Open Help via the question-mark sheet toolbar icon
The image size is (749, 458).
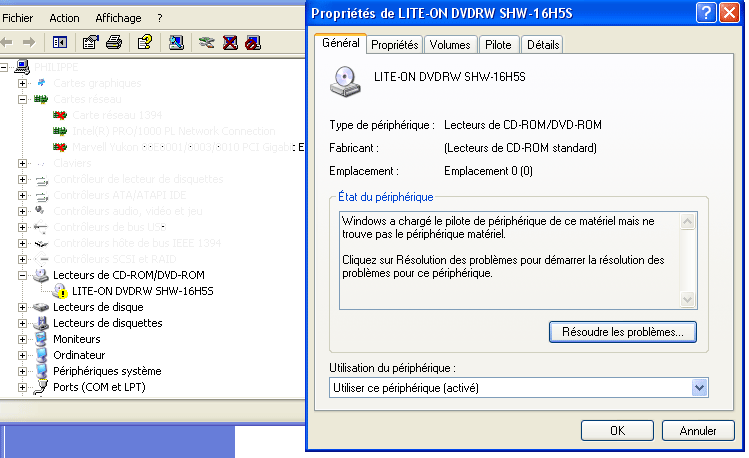[x=145, y=43]
